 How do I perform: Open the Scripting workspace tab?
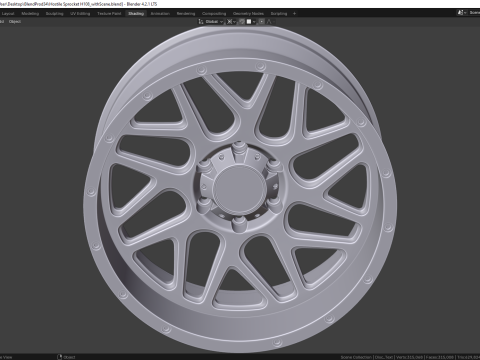pyautogui.click(x=279, y=14)
